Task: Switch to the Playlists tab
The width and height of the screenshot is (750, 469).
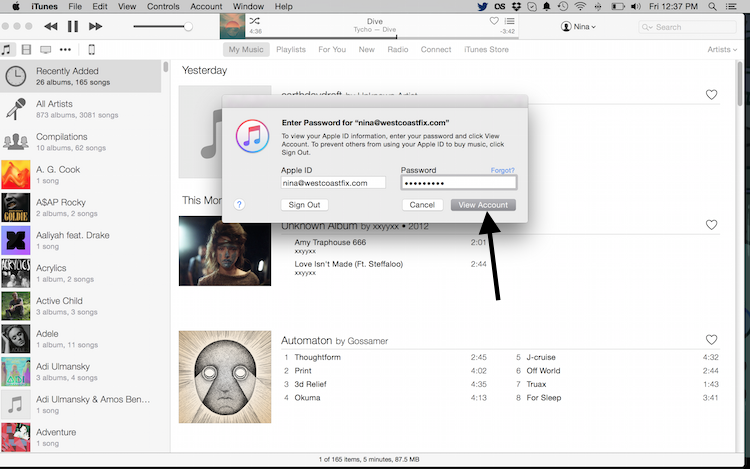Action: tap(291, 49)
